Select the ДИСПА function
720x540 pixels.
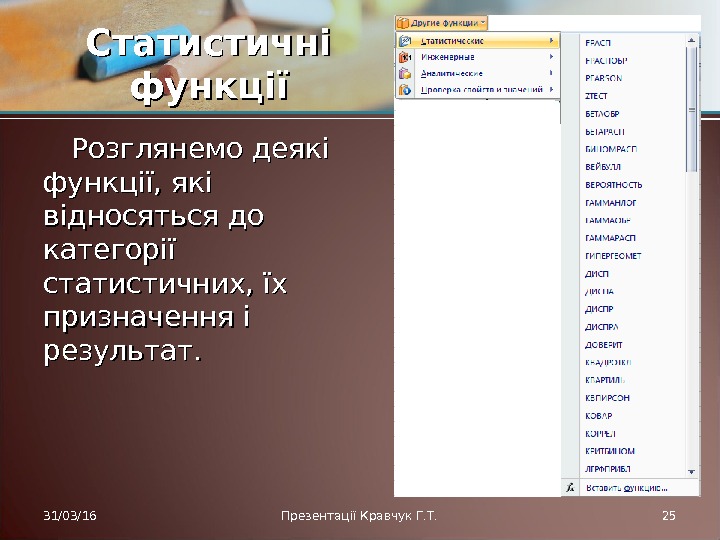click(x=599, y=292)
